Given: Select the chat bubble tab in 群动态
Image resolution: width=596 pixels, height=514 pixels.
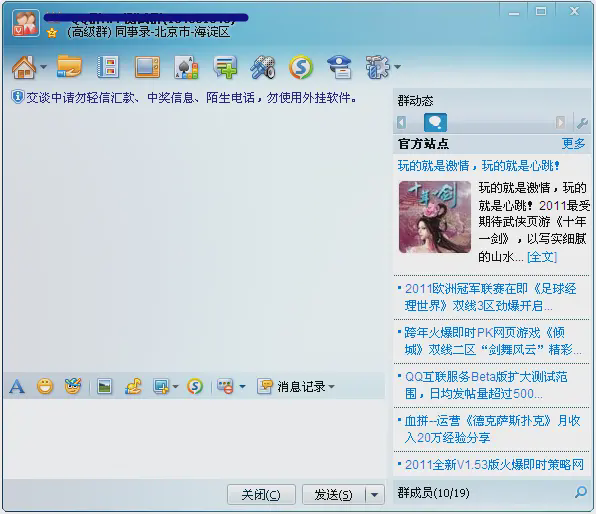Looking at the screenshot, I should (x=435, y=122).
